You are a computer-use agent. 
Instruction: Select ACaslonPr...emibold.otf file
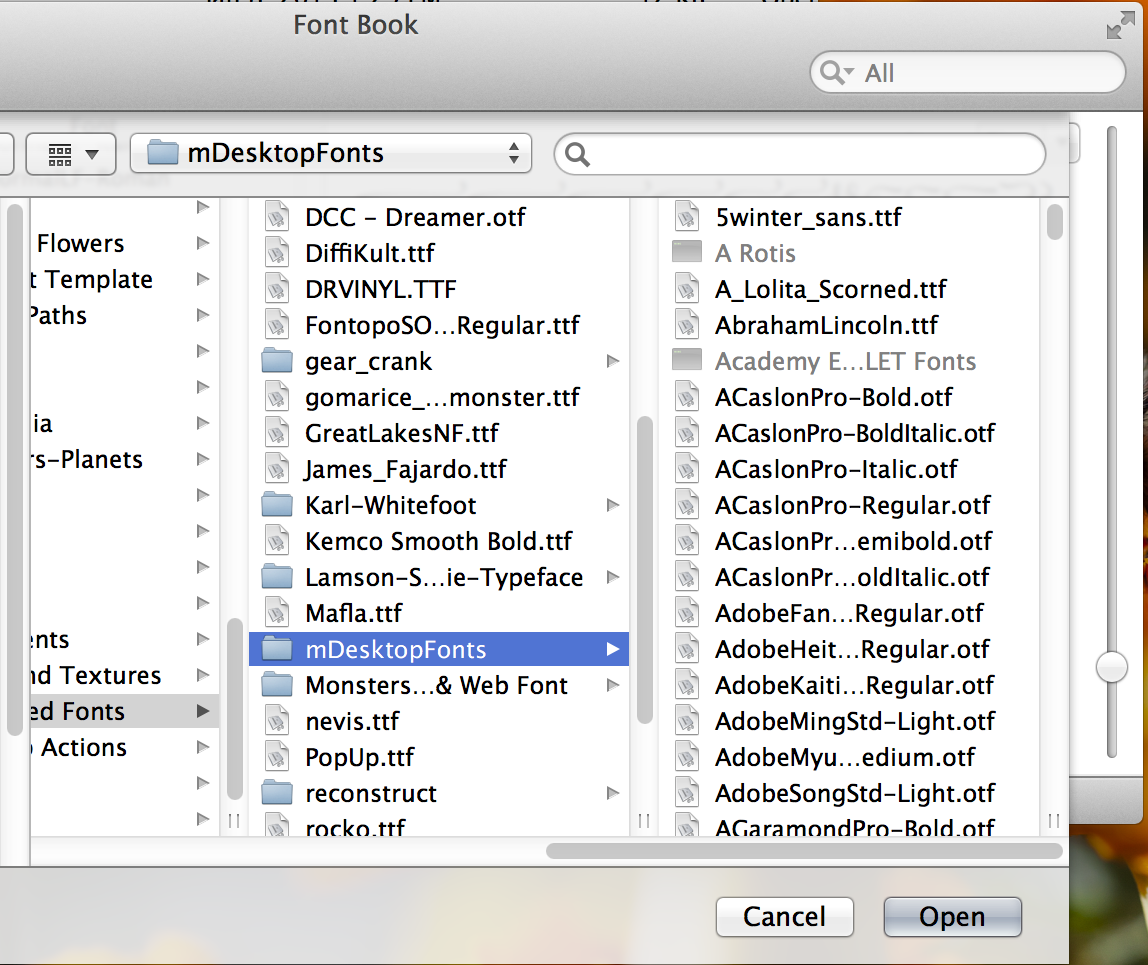pos(849,541)
